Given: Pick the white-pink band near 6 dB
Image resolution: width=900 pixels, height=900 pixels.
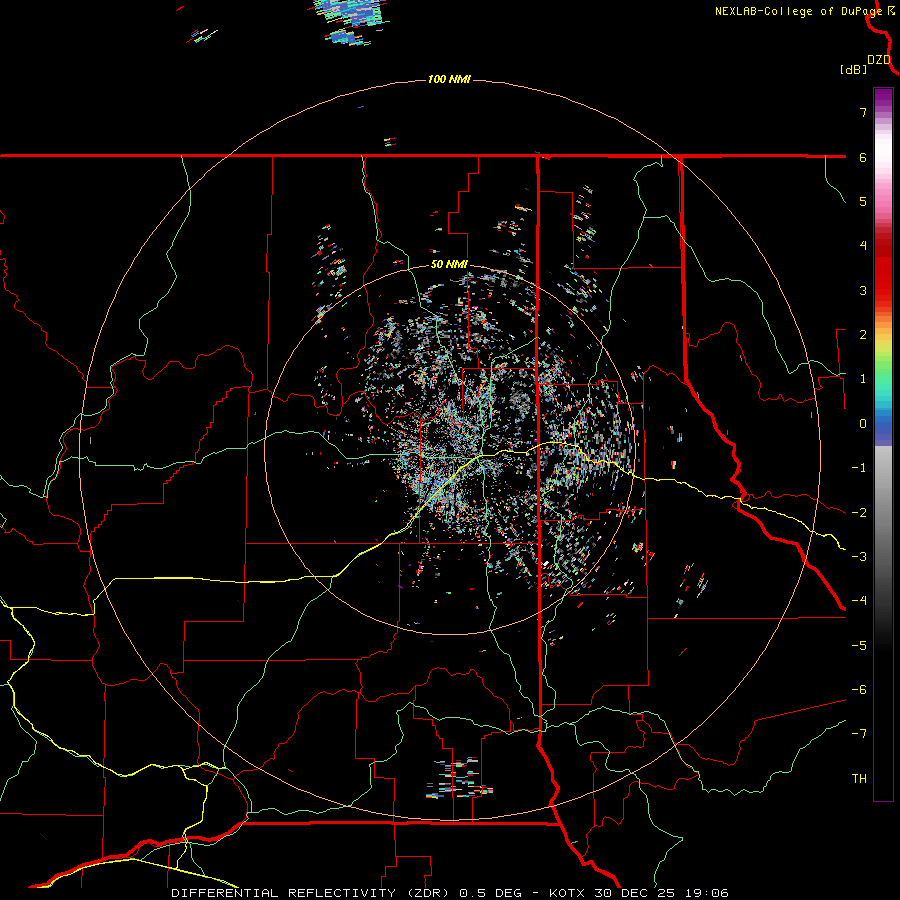Looking at the screenshot, I should click(883, 157).
